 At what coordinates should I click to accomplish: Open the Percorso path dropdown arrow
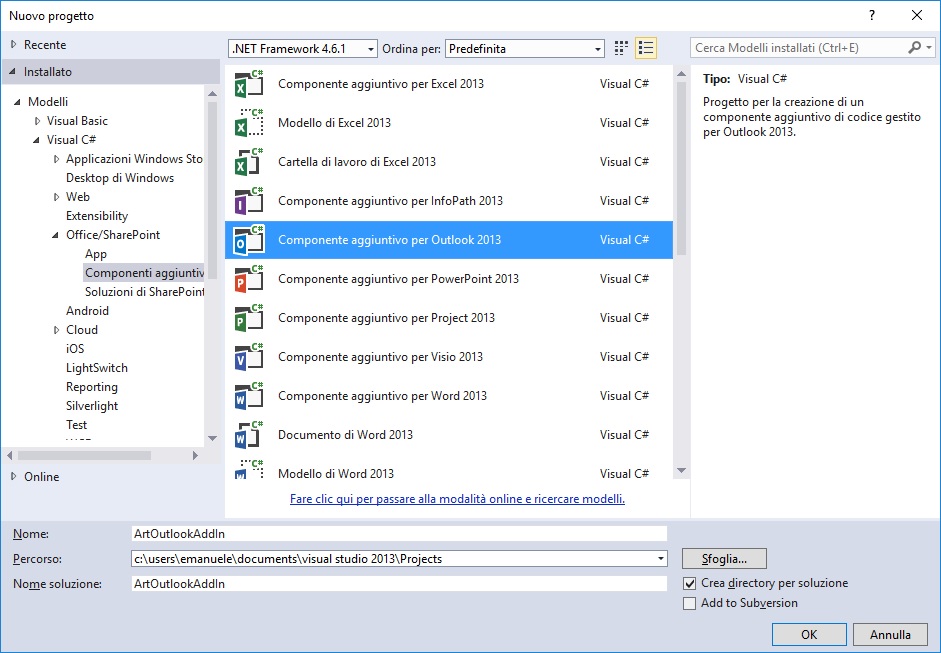(660, 559)
